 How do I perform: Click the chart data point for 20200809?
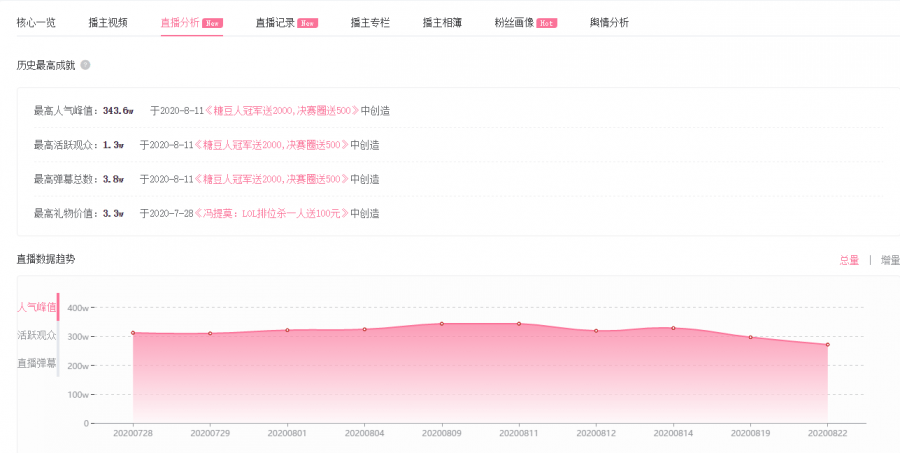[x=442, y=323]
